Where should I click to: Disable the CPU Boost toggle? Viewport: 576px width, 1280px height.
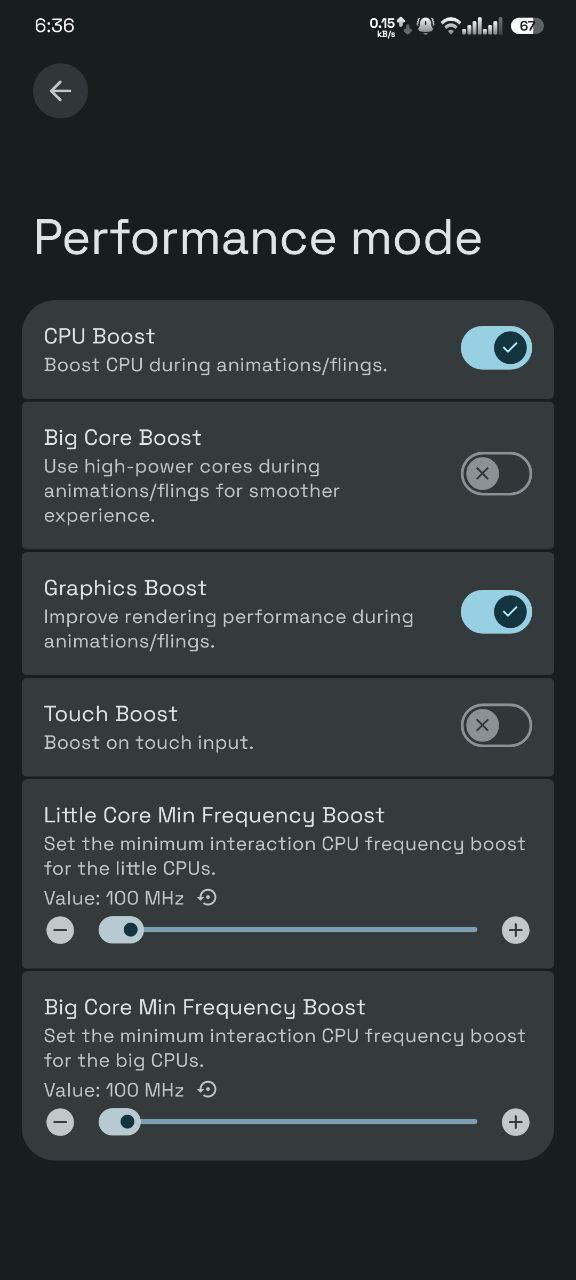496,348
